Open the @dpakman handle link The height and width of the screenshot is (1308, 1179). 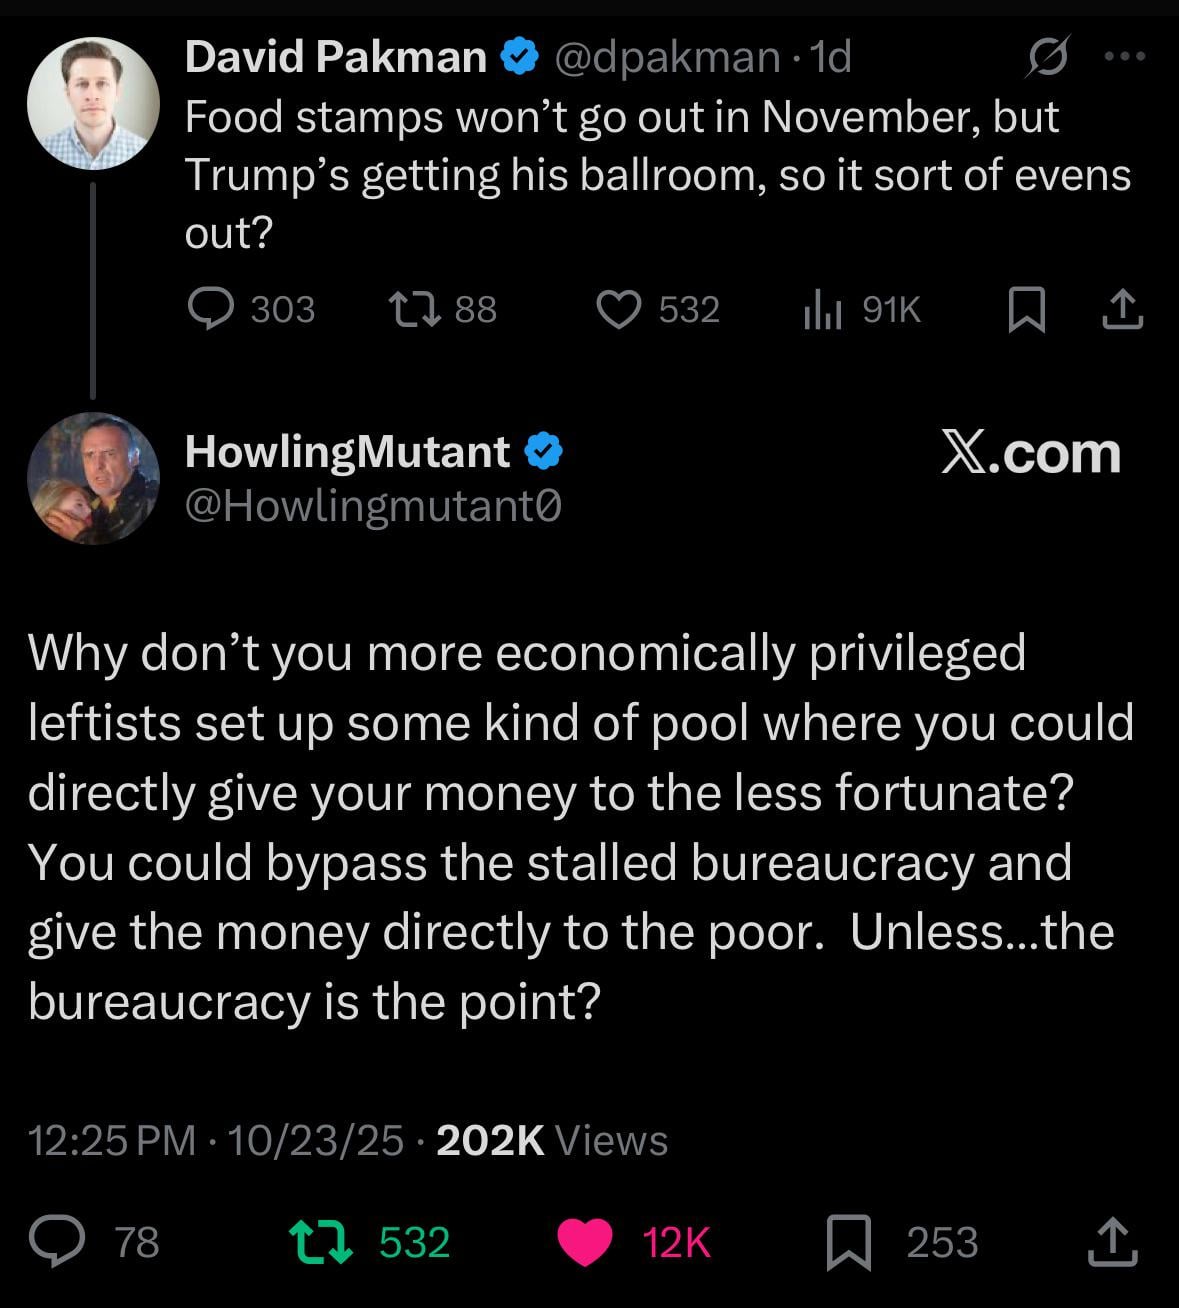point(667,57)
